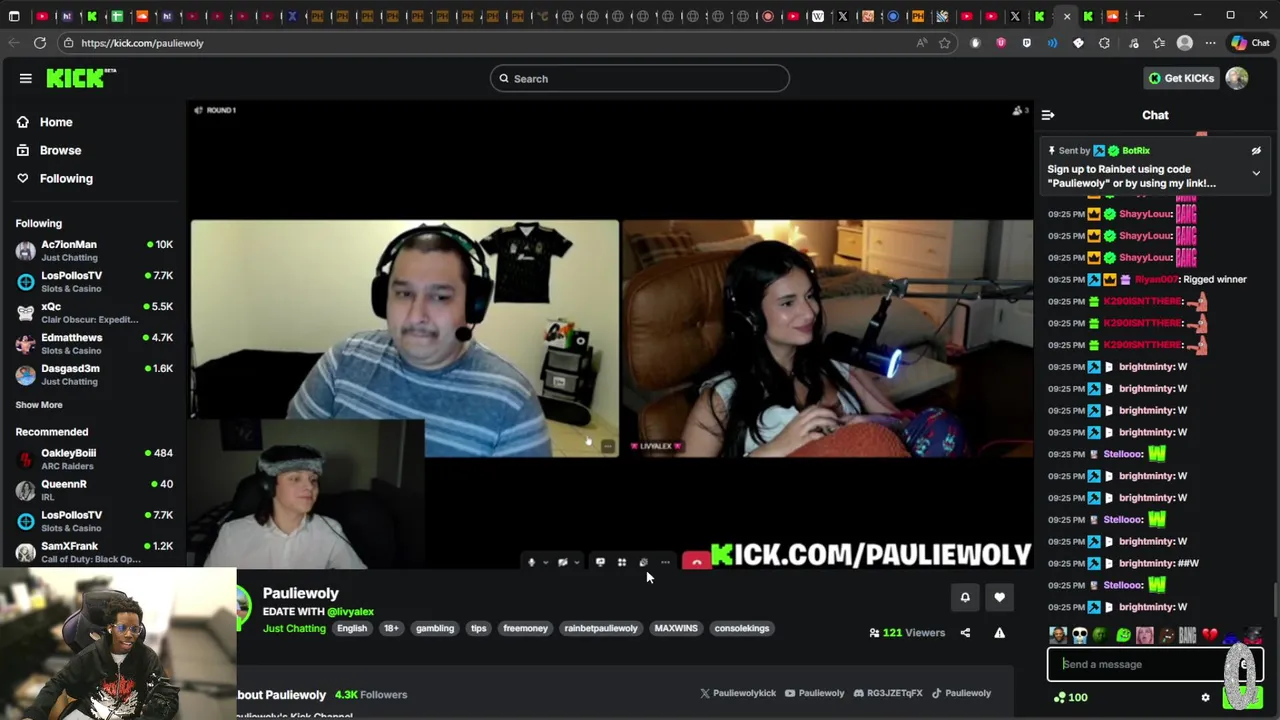Hide the pinned BotRix message
The width and height of the screenshot is (1280, 720).
pos(1256,151)
